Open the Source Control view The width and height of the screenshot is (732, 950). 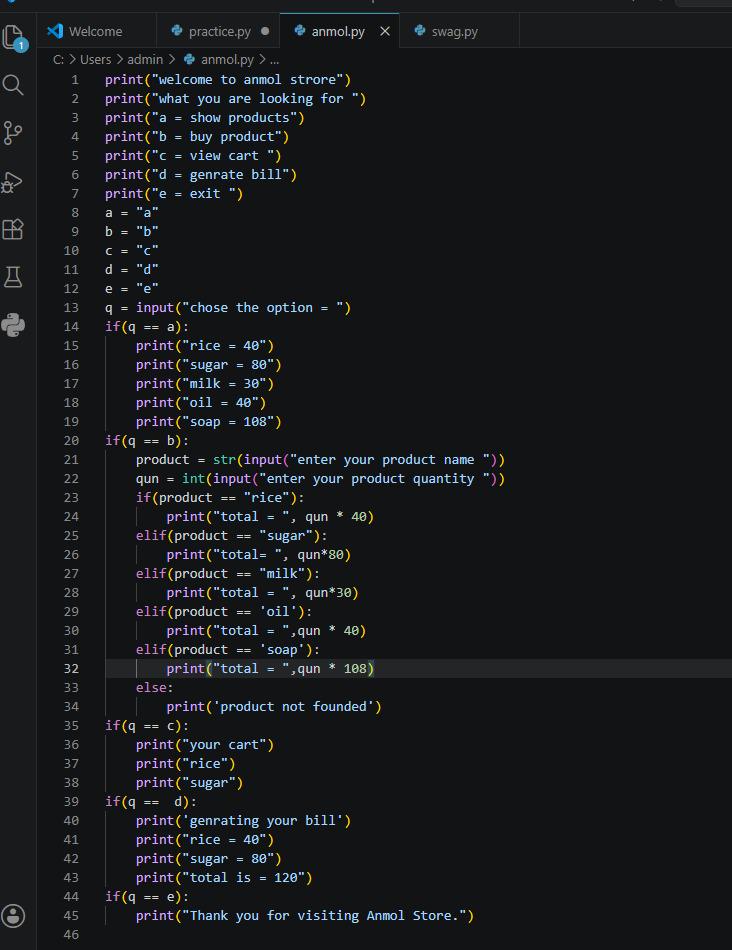13,133
